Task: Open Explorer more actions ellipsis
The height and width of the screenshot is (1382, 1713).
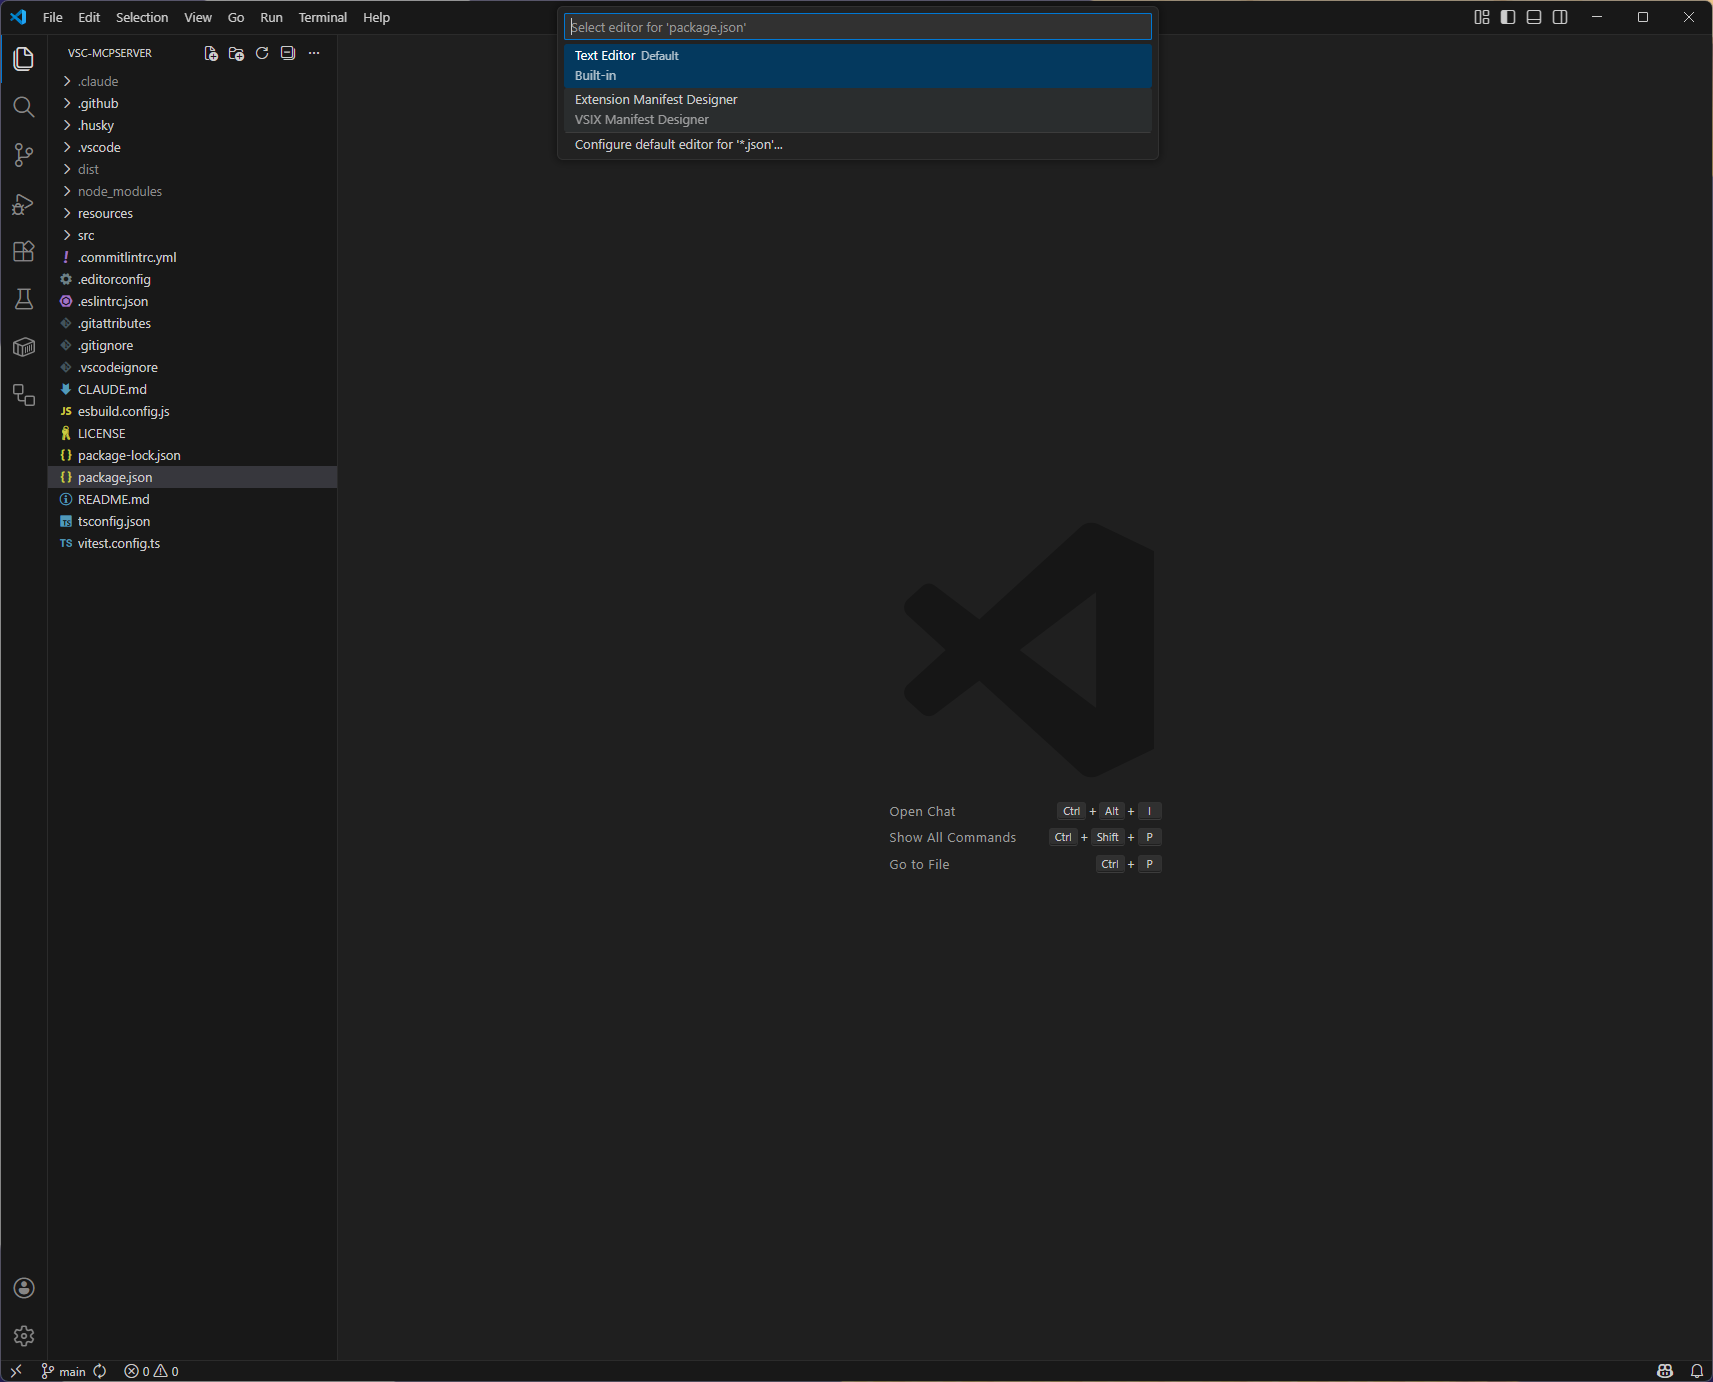Action: [x=314, y=53]
